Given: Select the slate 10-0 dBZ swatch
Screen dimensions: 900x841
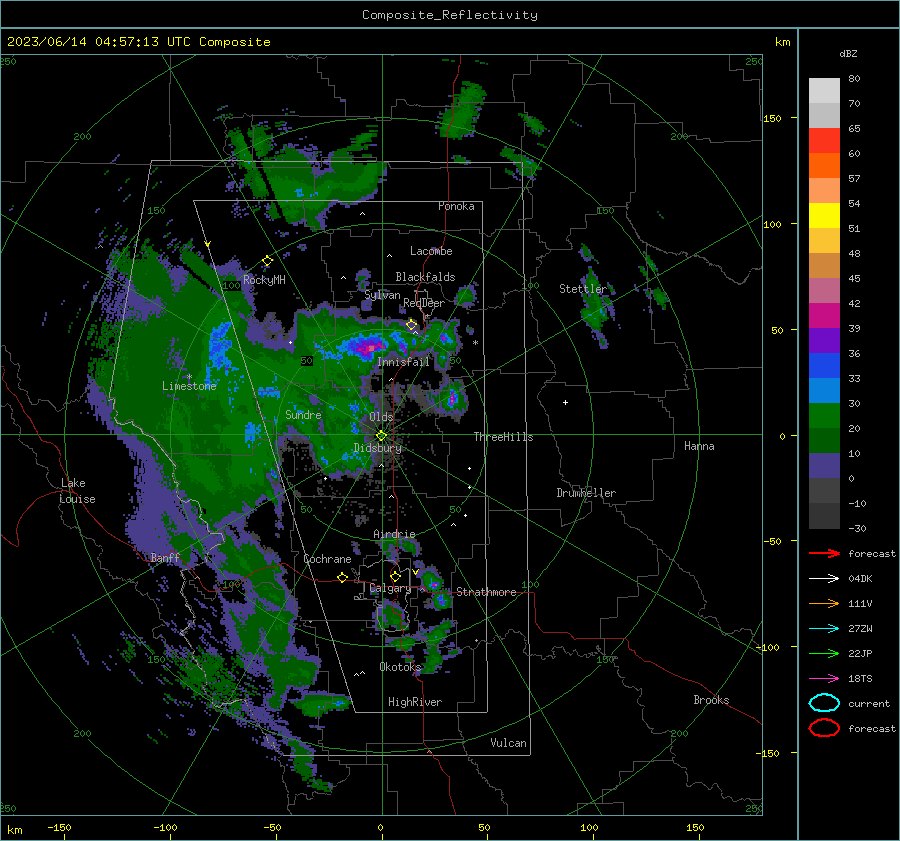Looking at the screenshot, I should [824, 465].
